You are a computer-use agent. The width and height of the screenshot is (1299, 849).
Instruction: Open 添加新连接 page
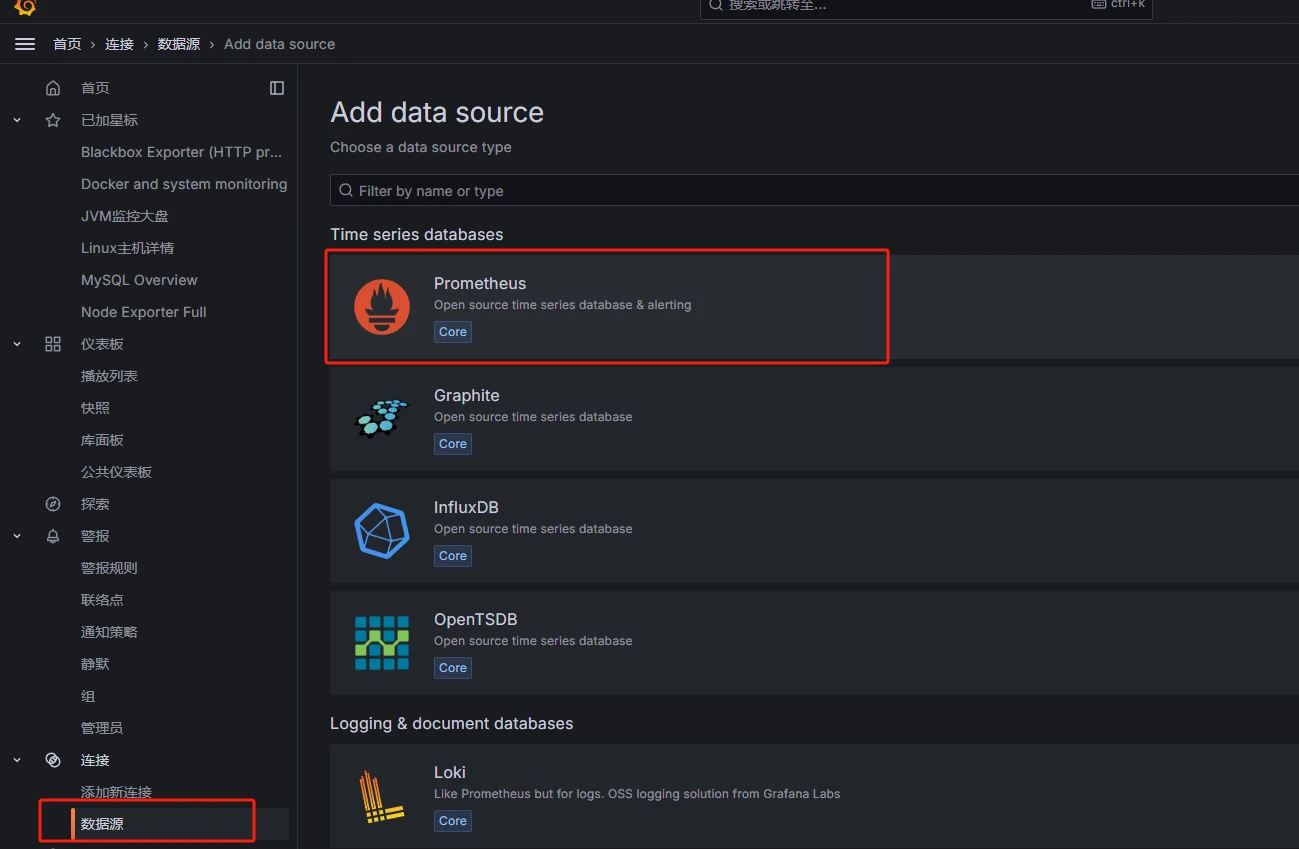click(116, 792)
